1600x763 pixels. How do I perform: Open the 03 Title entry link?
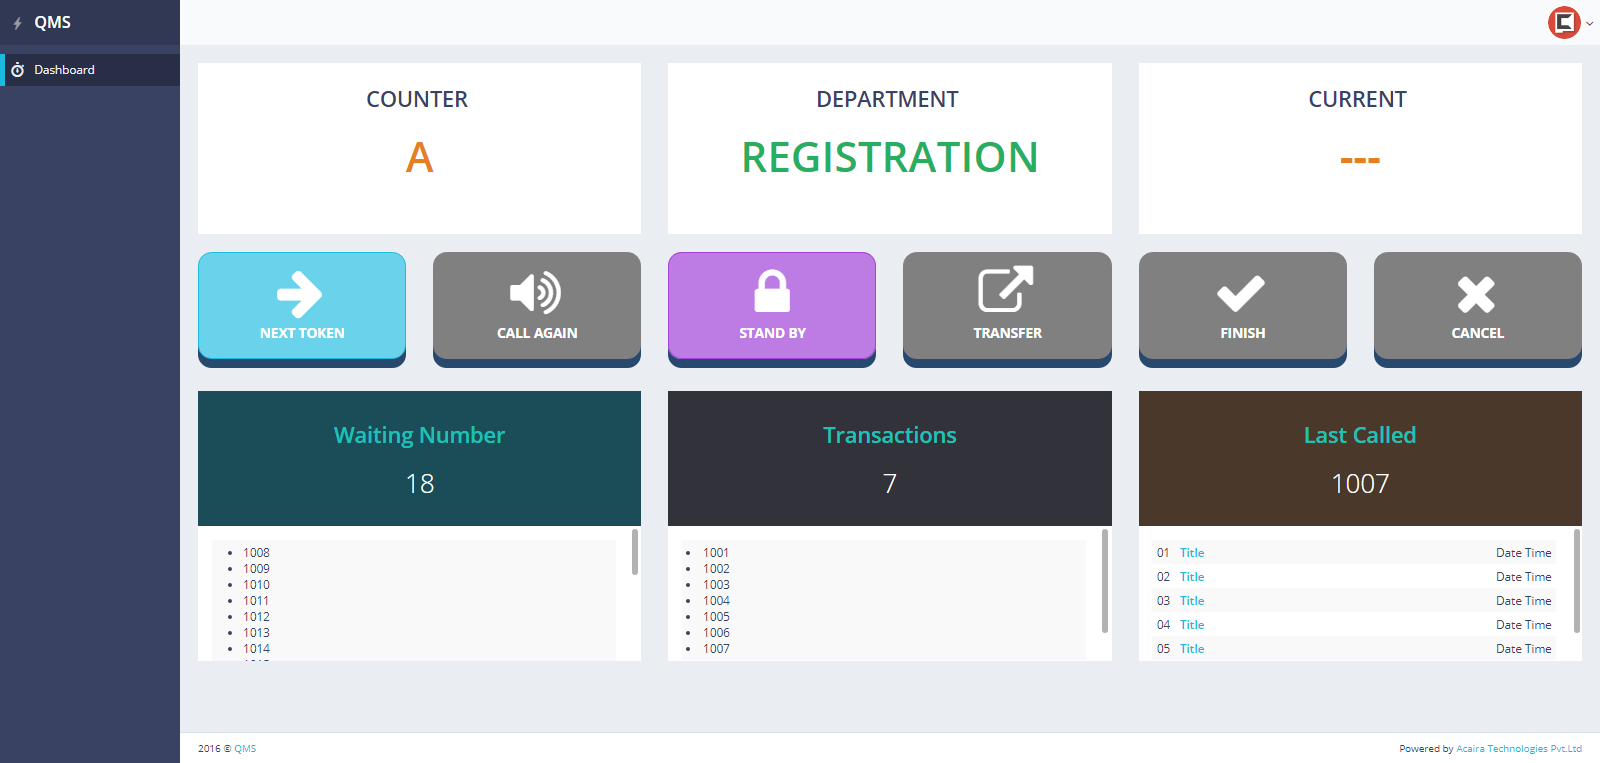(x=1191, y=601)
